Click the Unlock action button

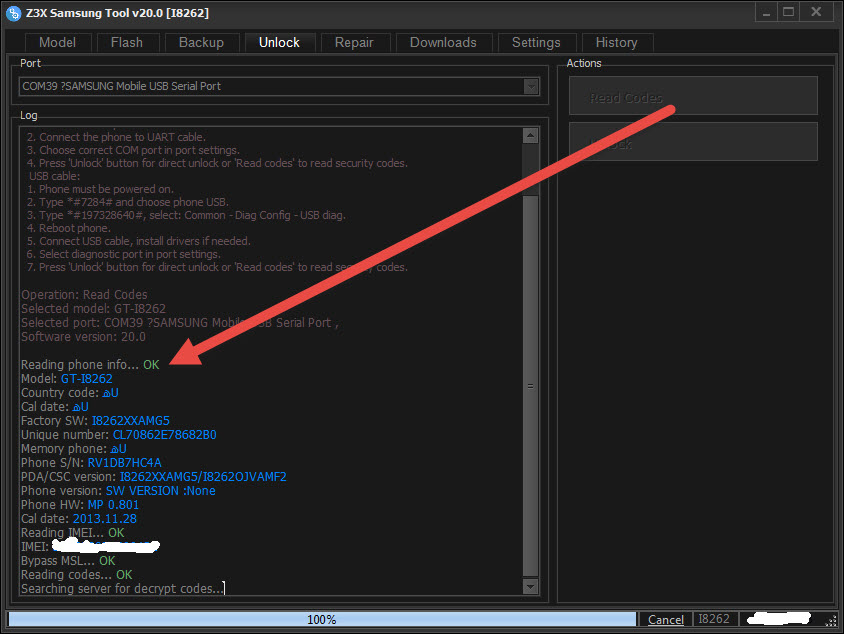point(693,142)
